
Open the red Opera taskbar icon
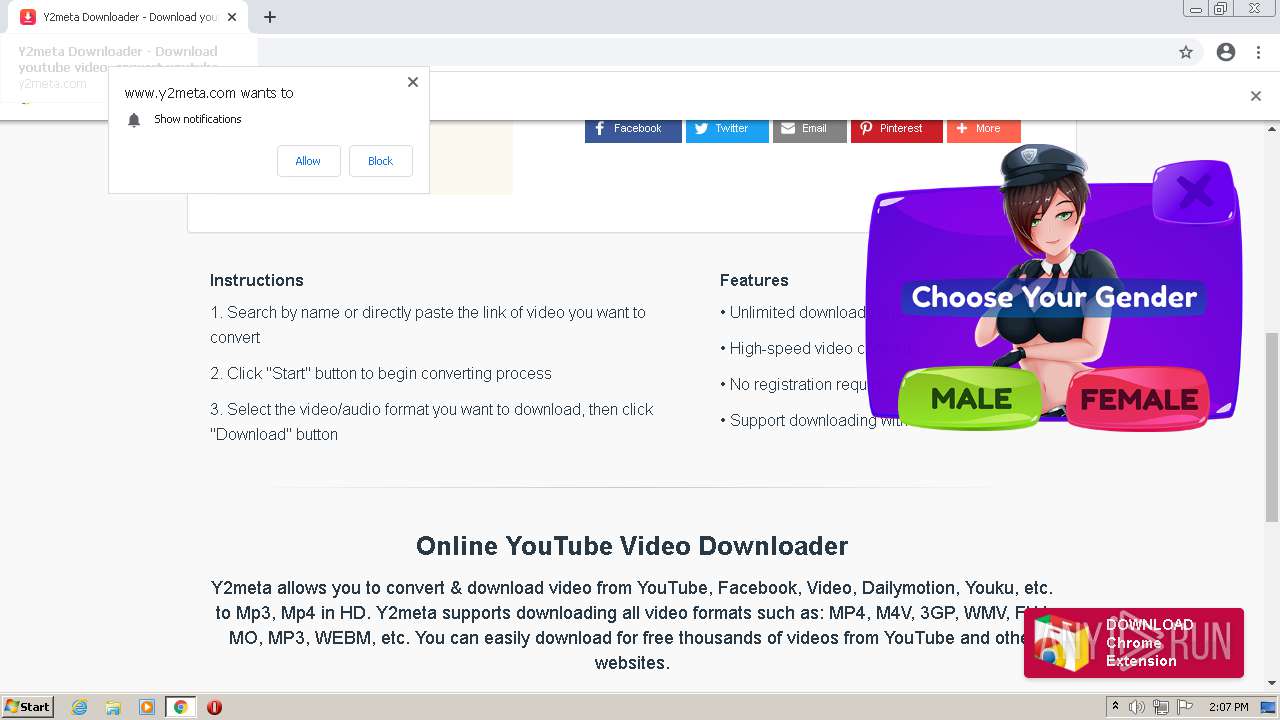(214, 707)
